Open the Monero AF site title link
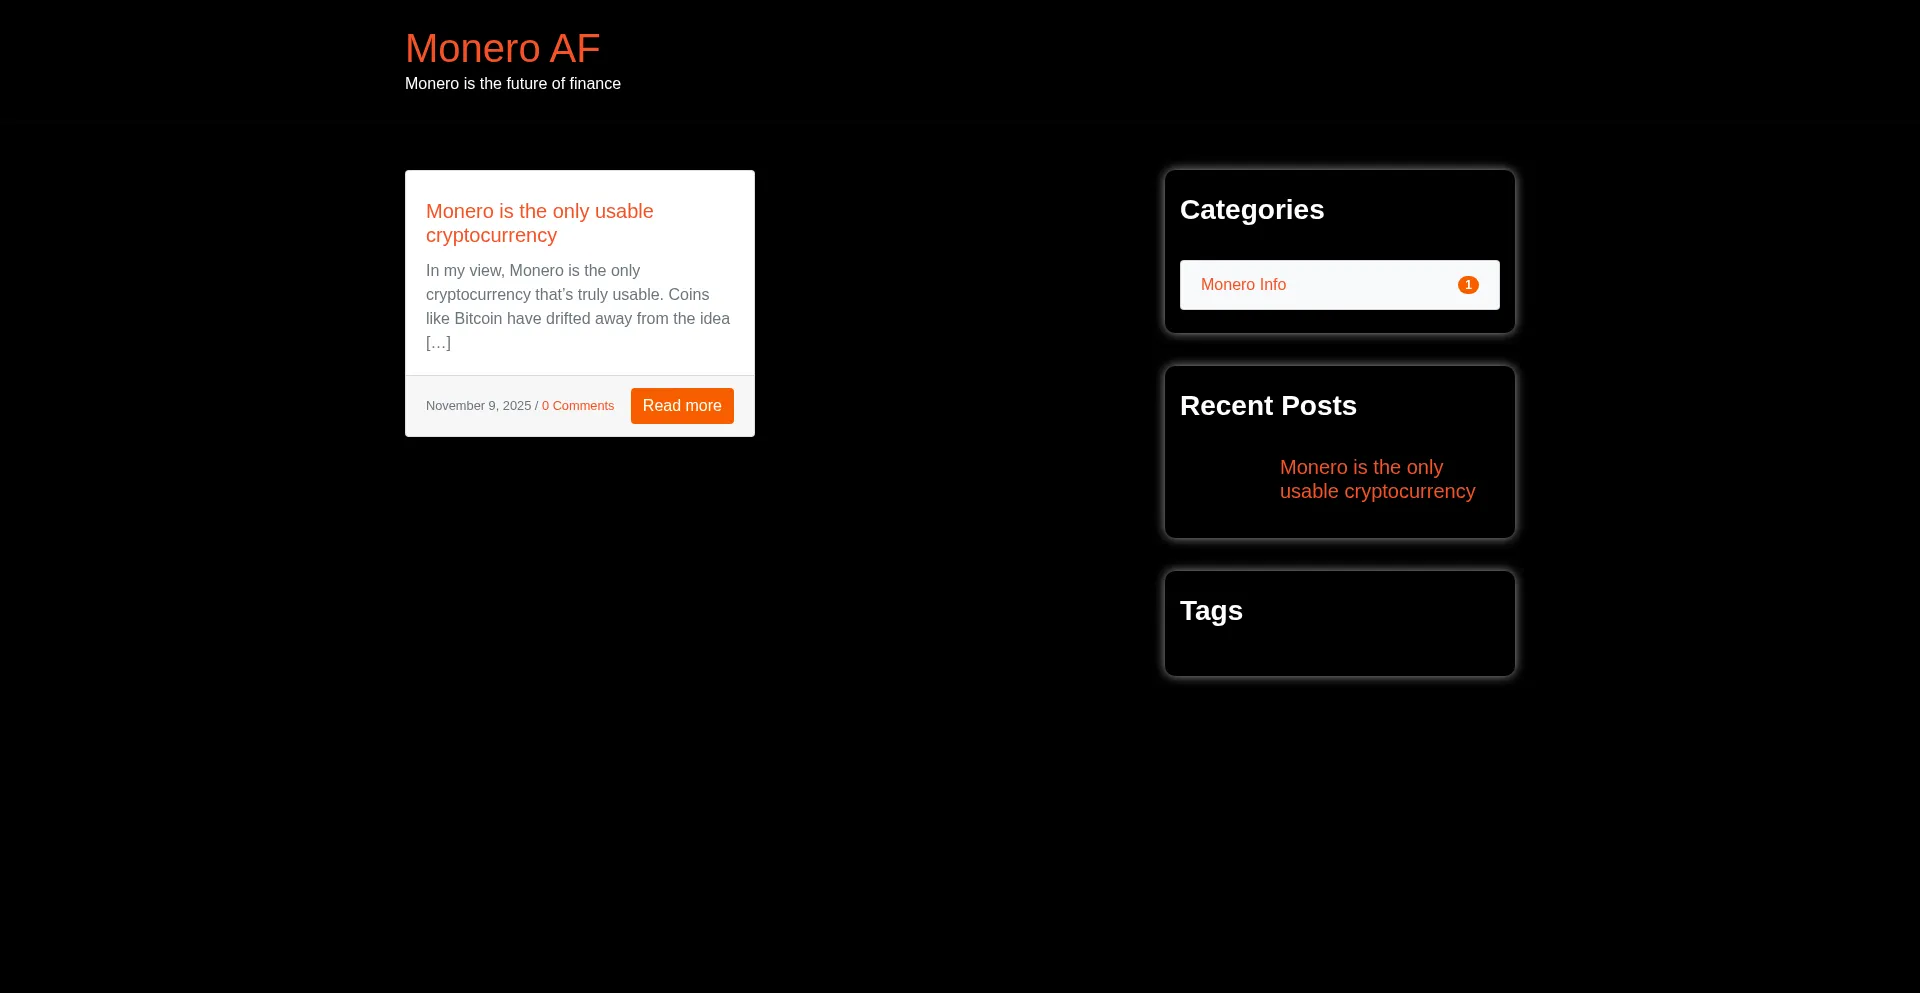Viewport: 1920px width, 993px height. tap(502, 48)
